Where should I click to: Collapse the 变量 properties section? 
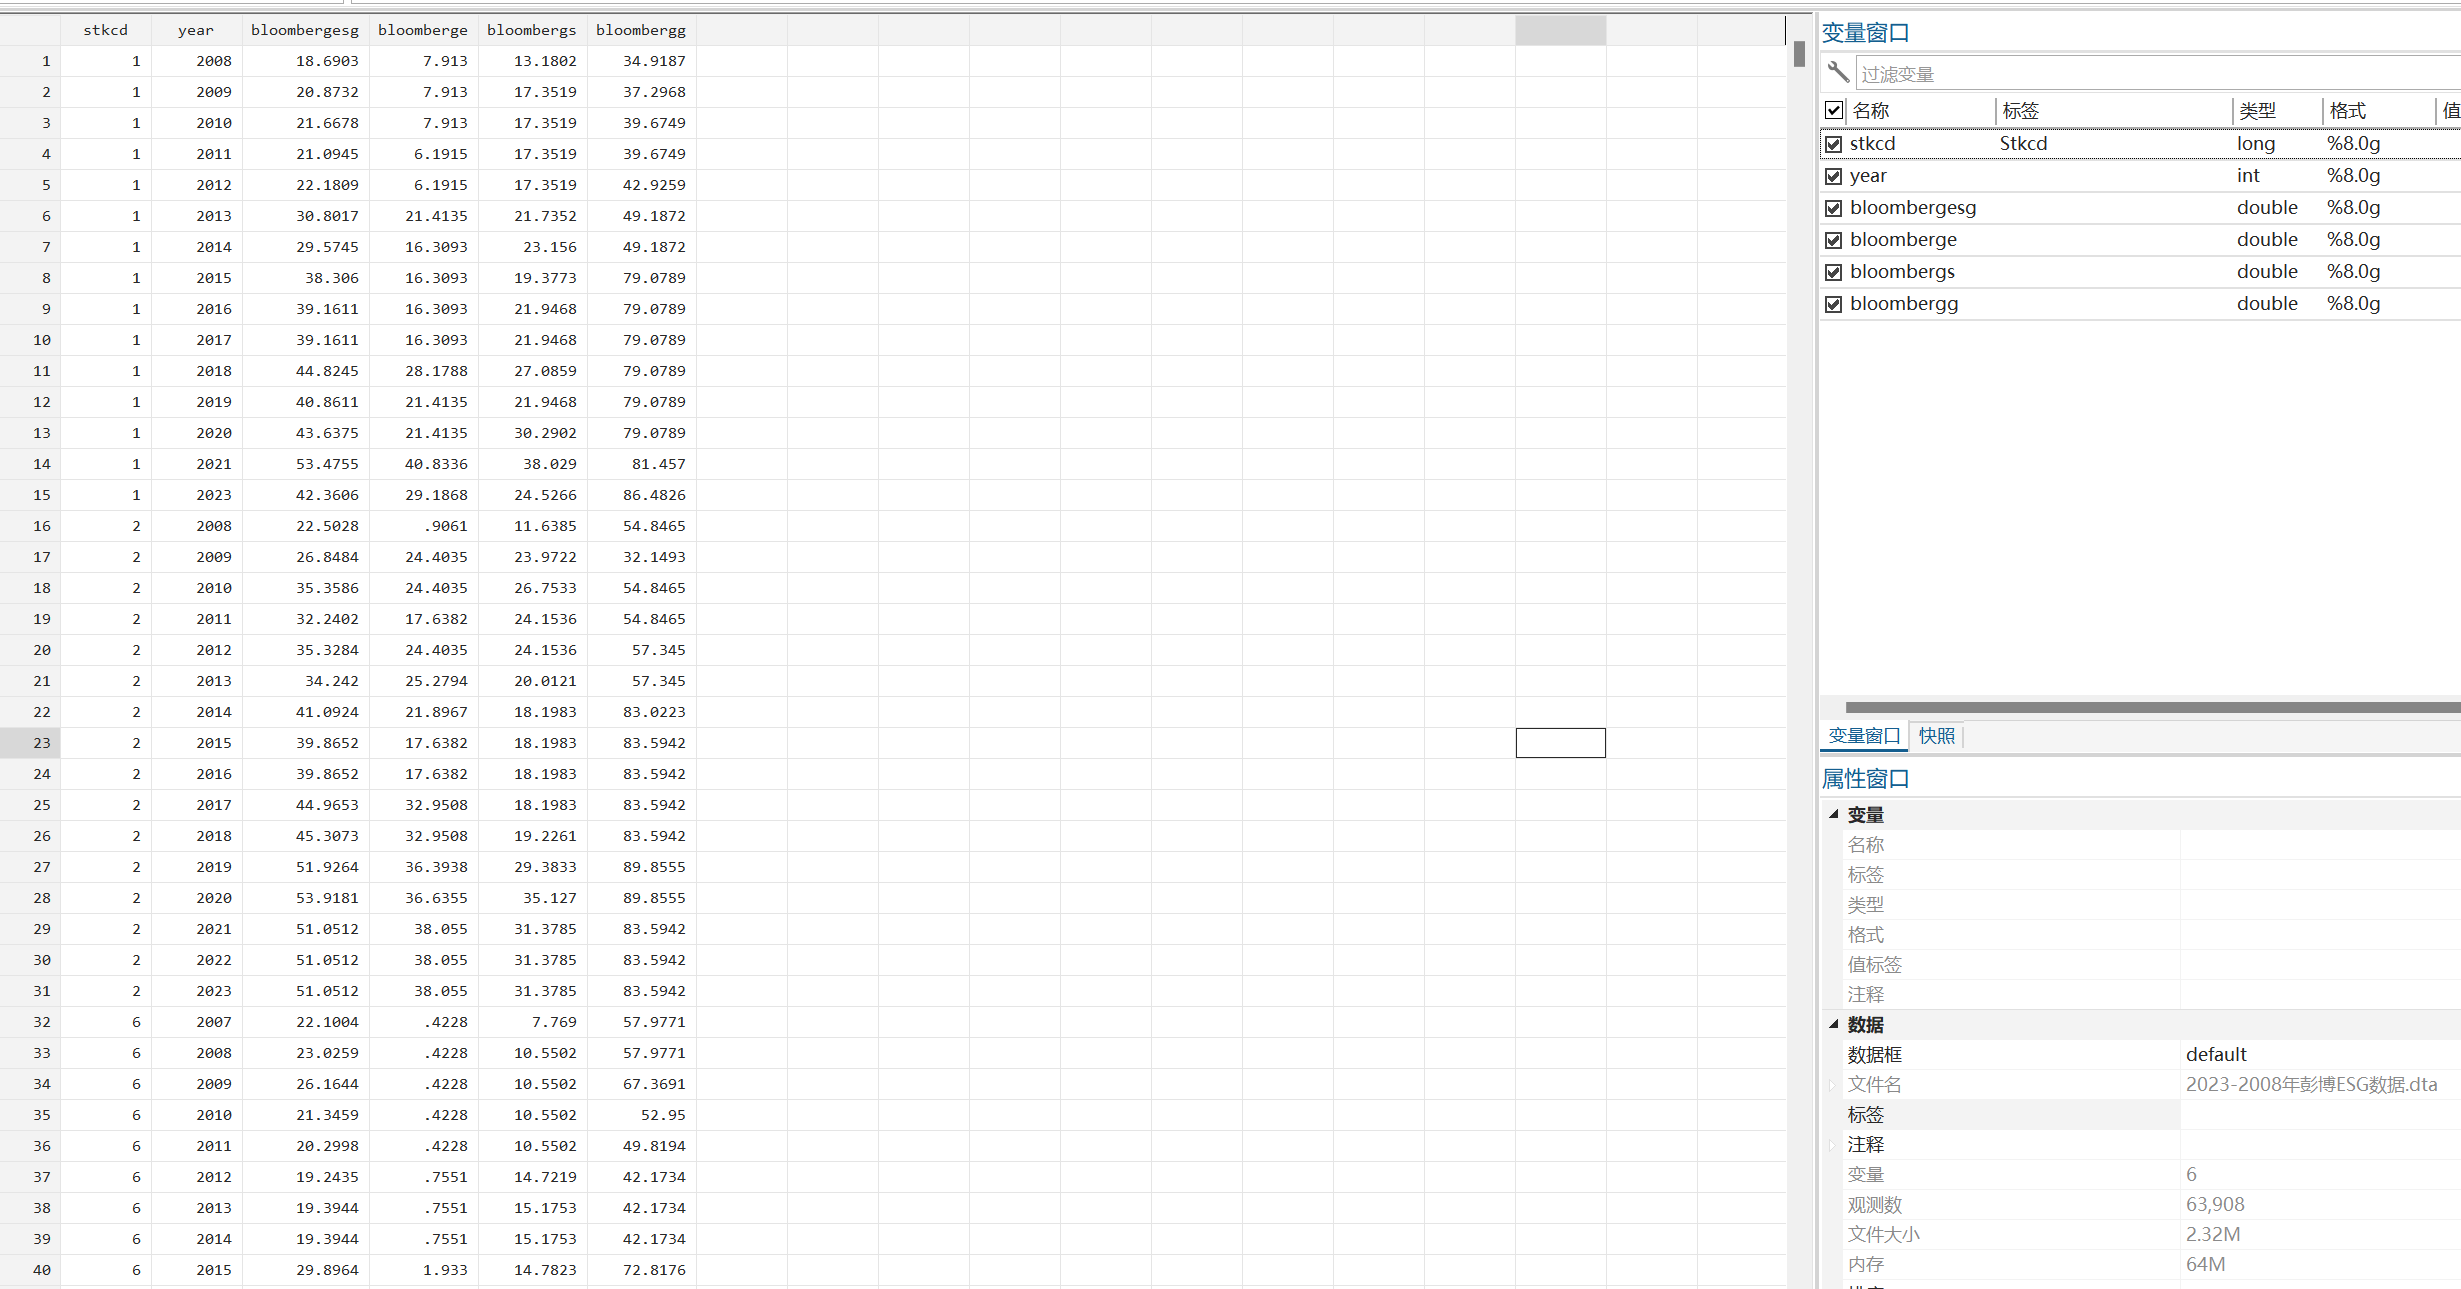coord(1834,814)
